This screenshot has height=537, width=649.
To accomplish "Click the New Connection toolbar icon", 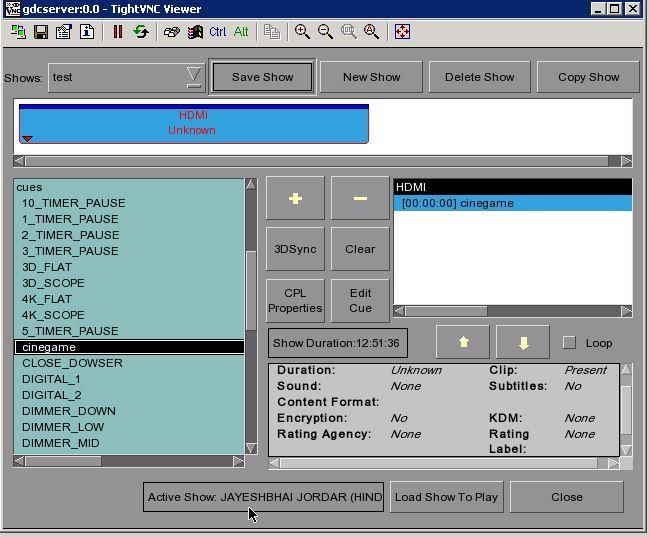I will (x=18, y=32).
